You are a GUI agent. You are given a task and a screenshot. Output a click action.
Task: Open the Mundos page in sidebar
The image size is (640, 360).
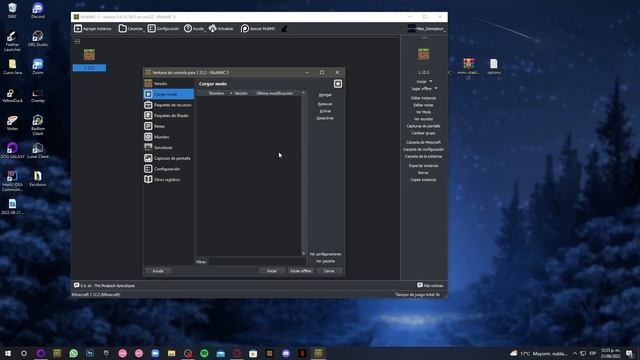[169, 137]
